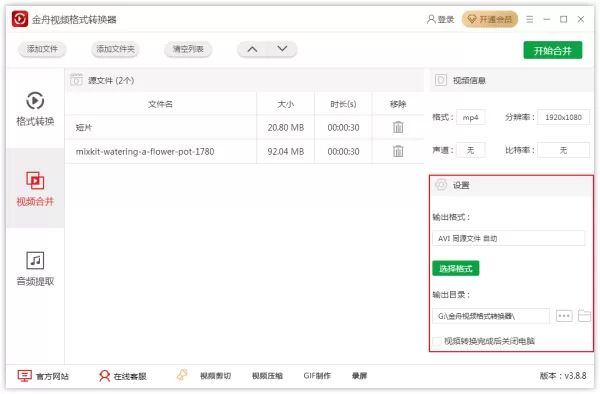This screenshot has height=394, width=600.
Task: Click the 输出目录 path field
Action: pos(491,316)
